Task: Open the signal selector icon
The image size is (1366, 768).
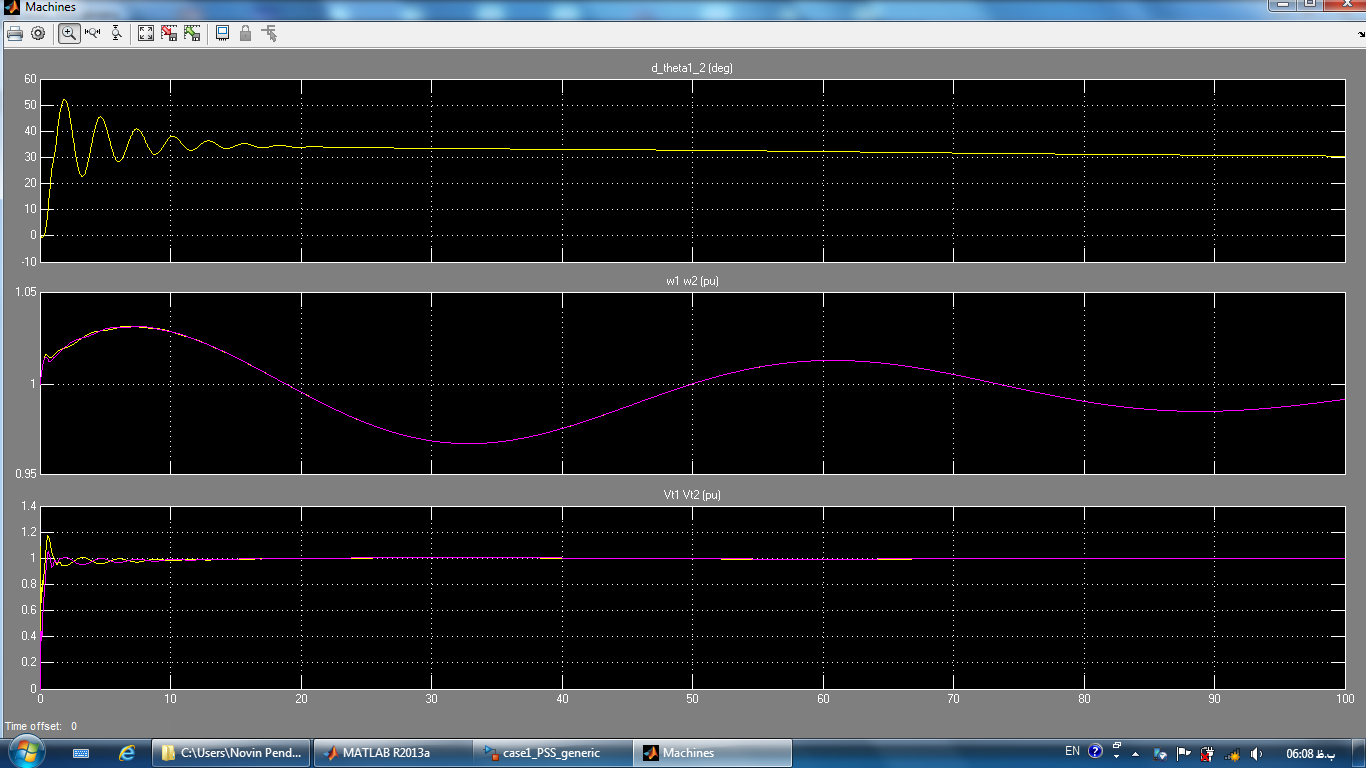Action: click(269, 33)
